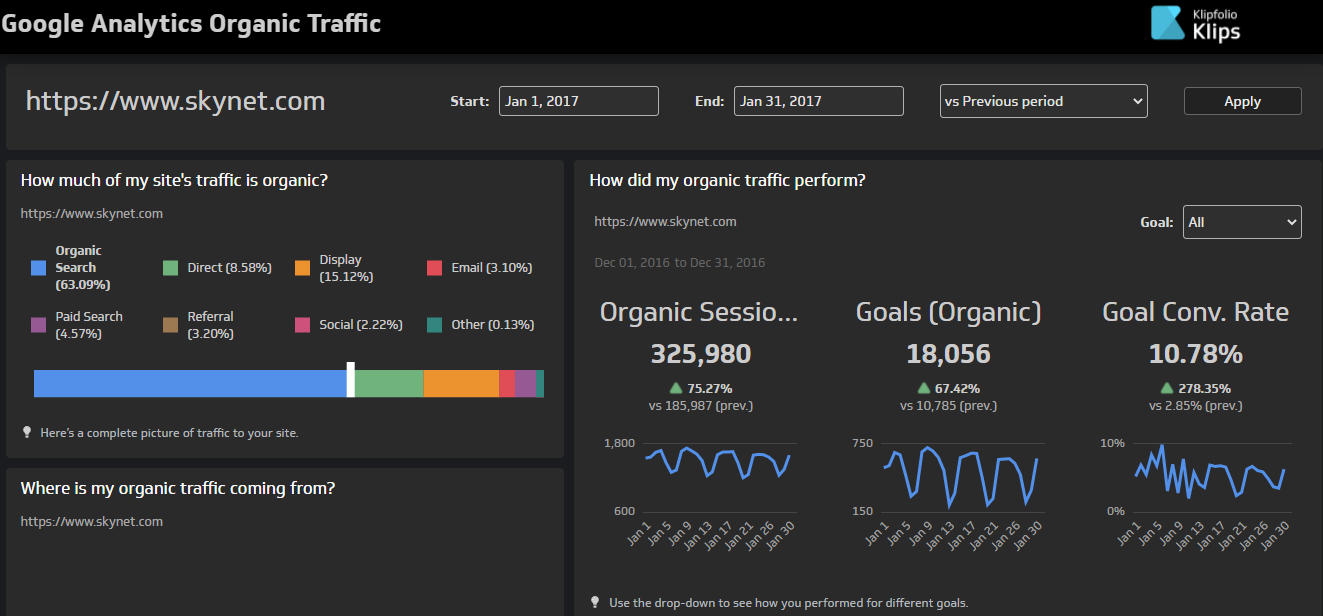Click the 'Google Analytics Organic Traffic' title
1323x616 pixels.
[x=191, y=23]
